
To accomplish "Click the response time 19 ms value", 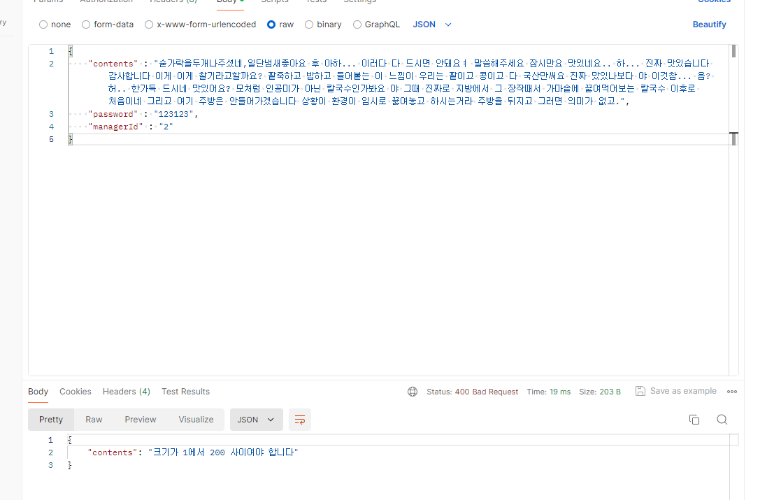I will tap(560, 392).
